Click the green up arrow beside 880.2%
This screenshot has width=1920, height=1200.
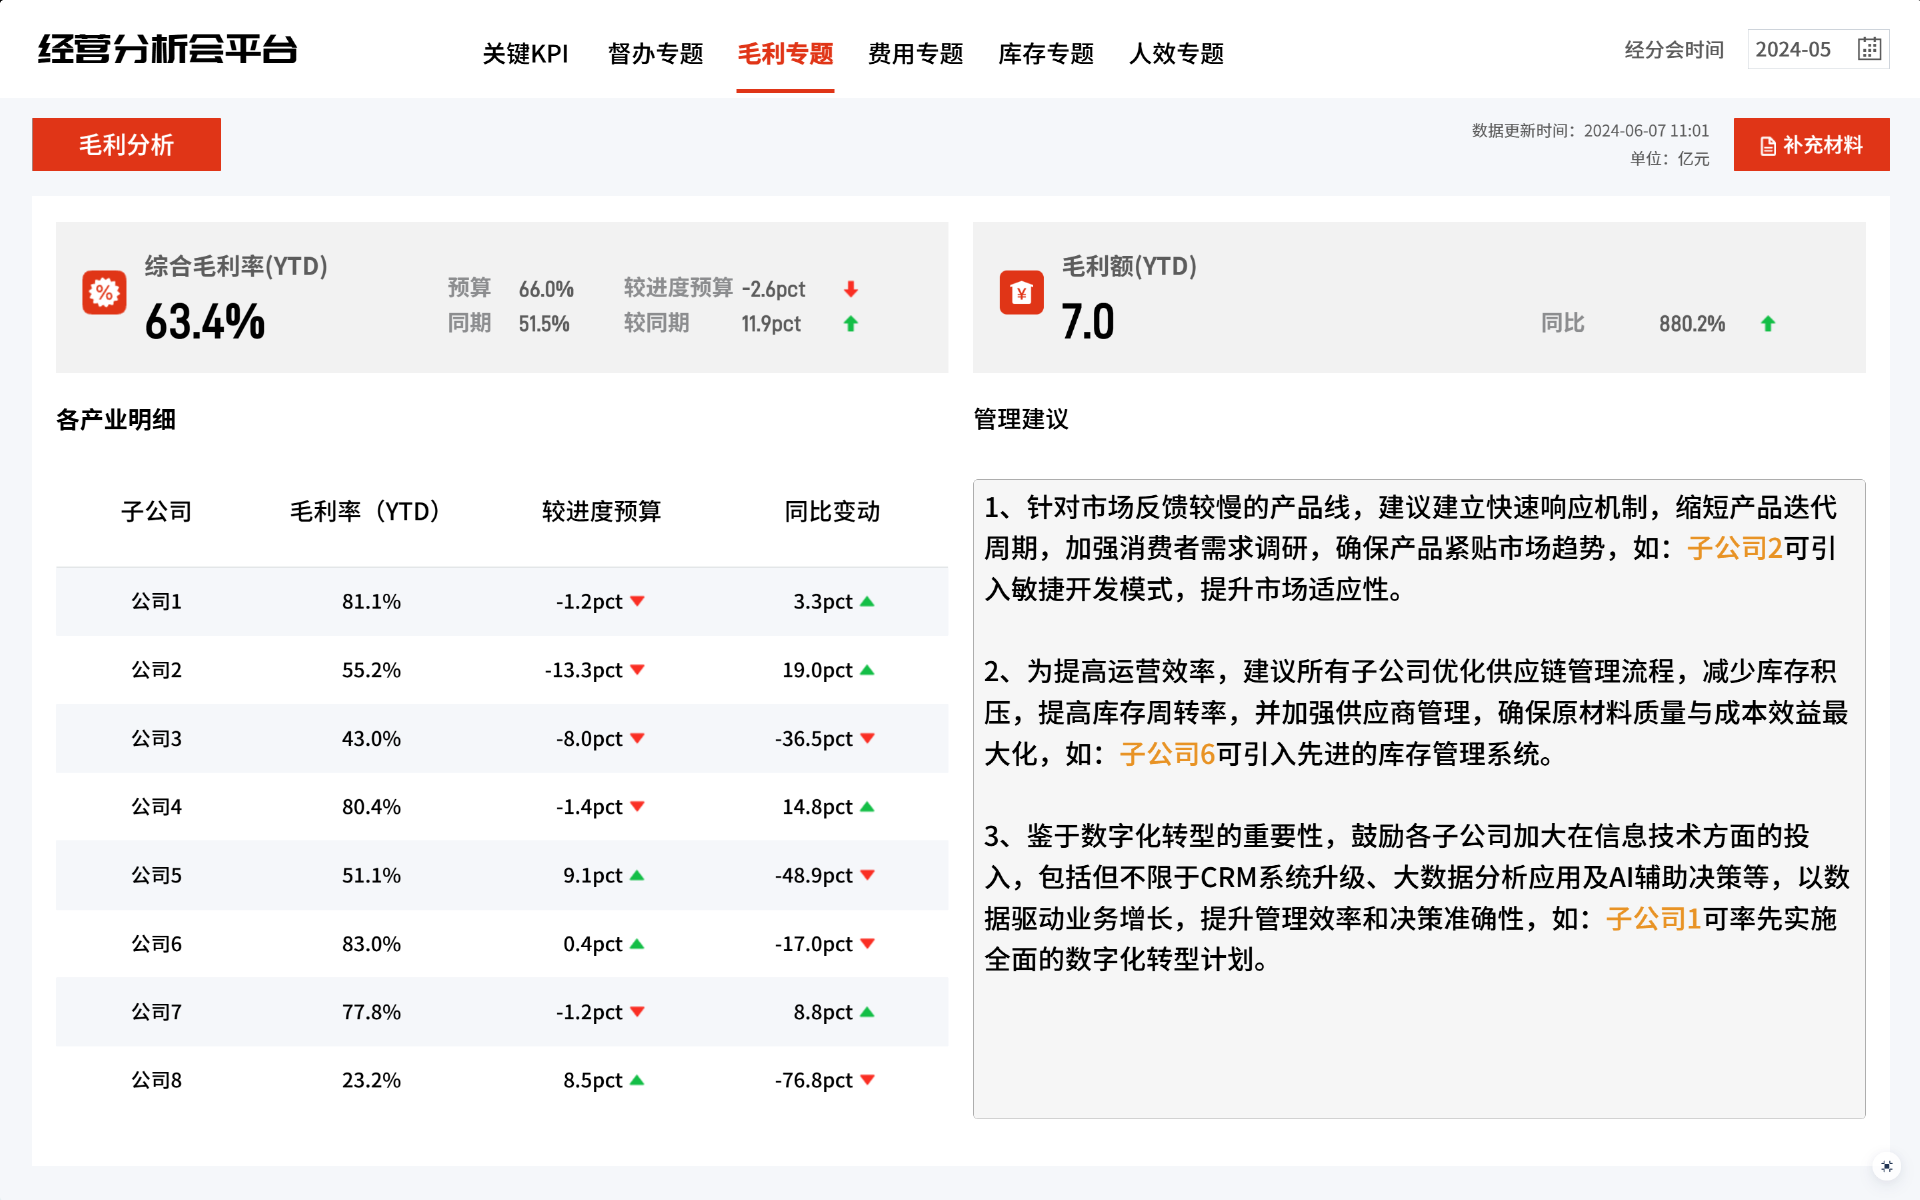1768,323
